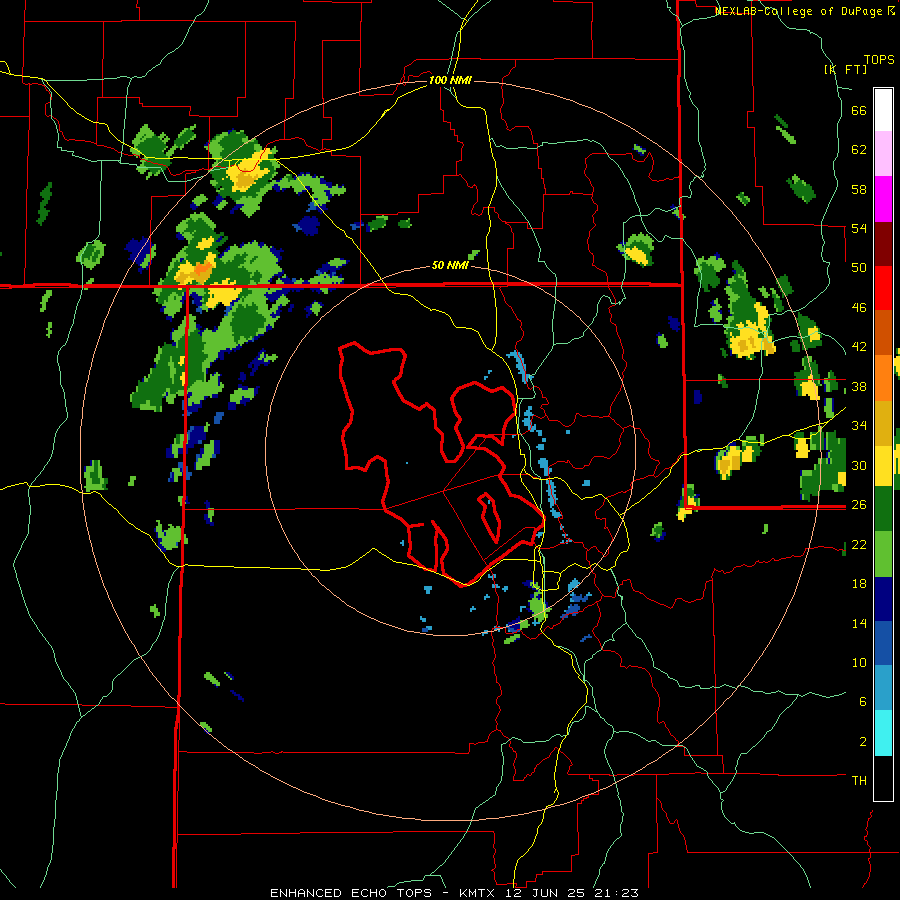Click the yellow swatch near 30
The width and height of the screenshot is (900, 900).
[x=883, y=466]
